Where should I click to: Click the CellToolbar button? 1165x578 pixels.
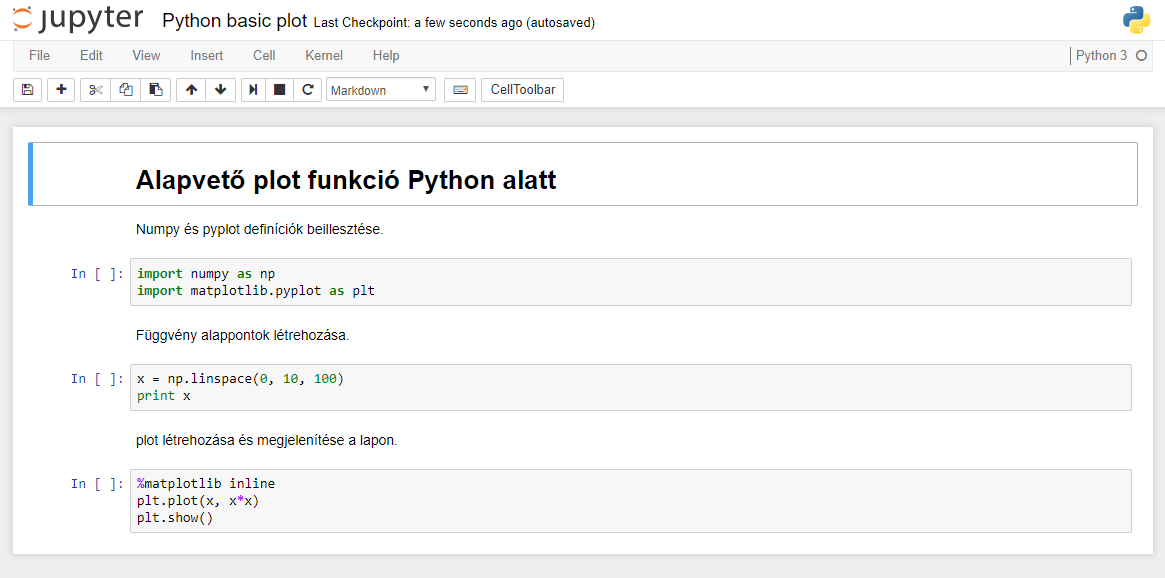[523, 90]
